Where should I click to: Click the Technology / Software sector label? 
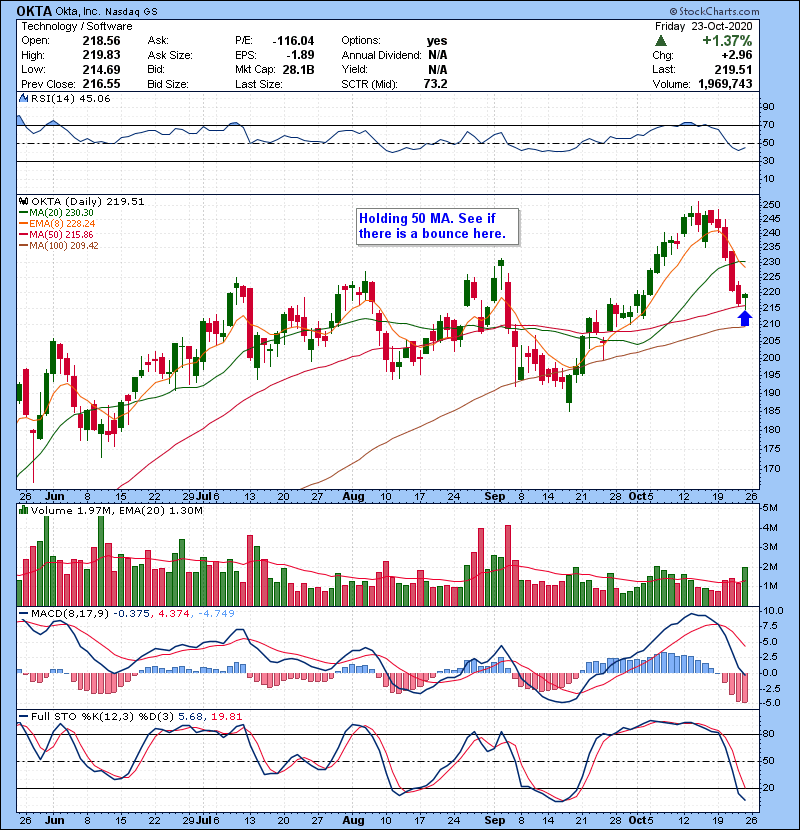pos(70,24)
